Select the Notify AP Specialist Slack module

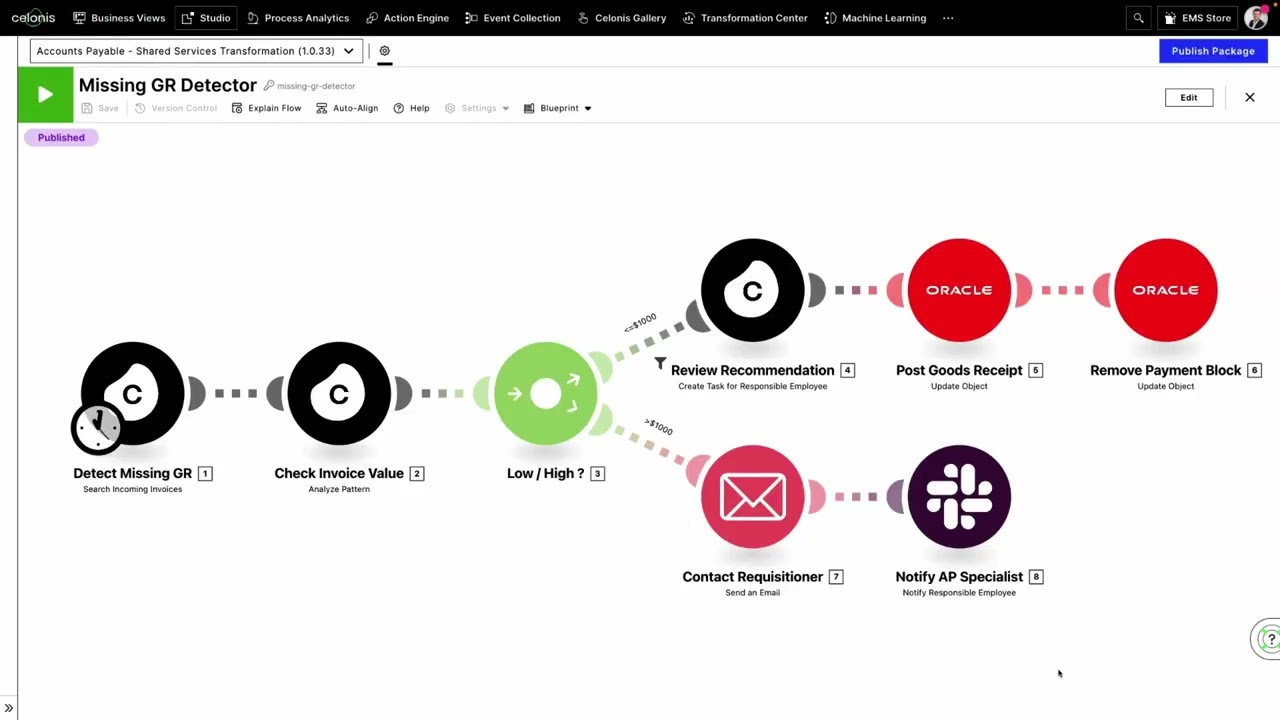[x=959, y=497]
